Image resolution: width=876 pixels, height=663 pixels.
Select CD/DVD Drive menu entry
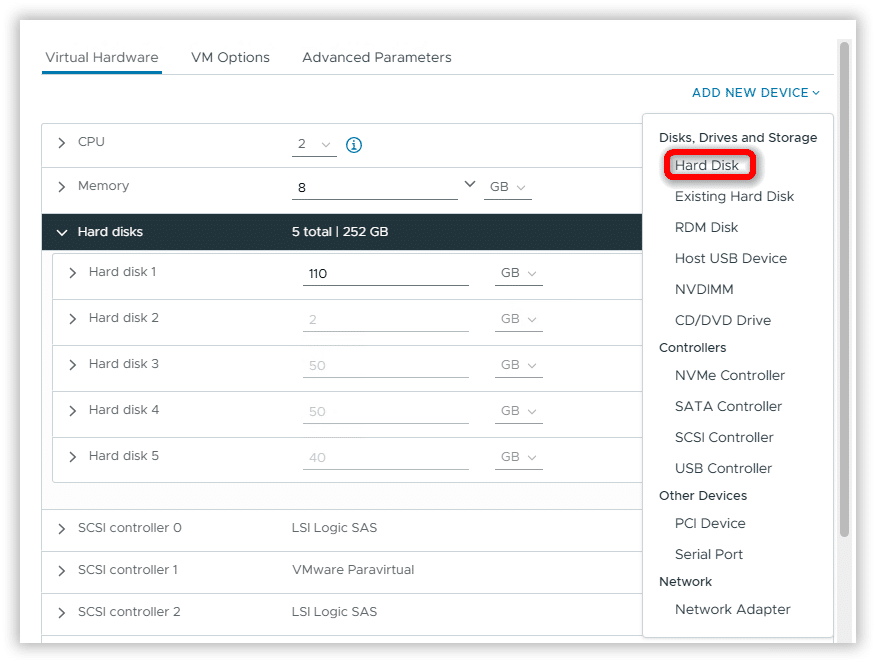pyautogui.click(x=722, y=321)
